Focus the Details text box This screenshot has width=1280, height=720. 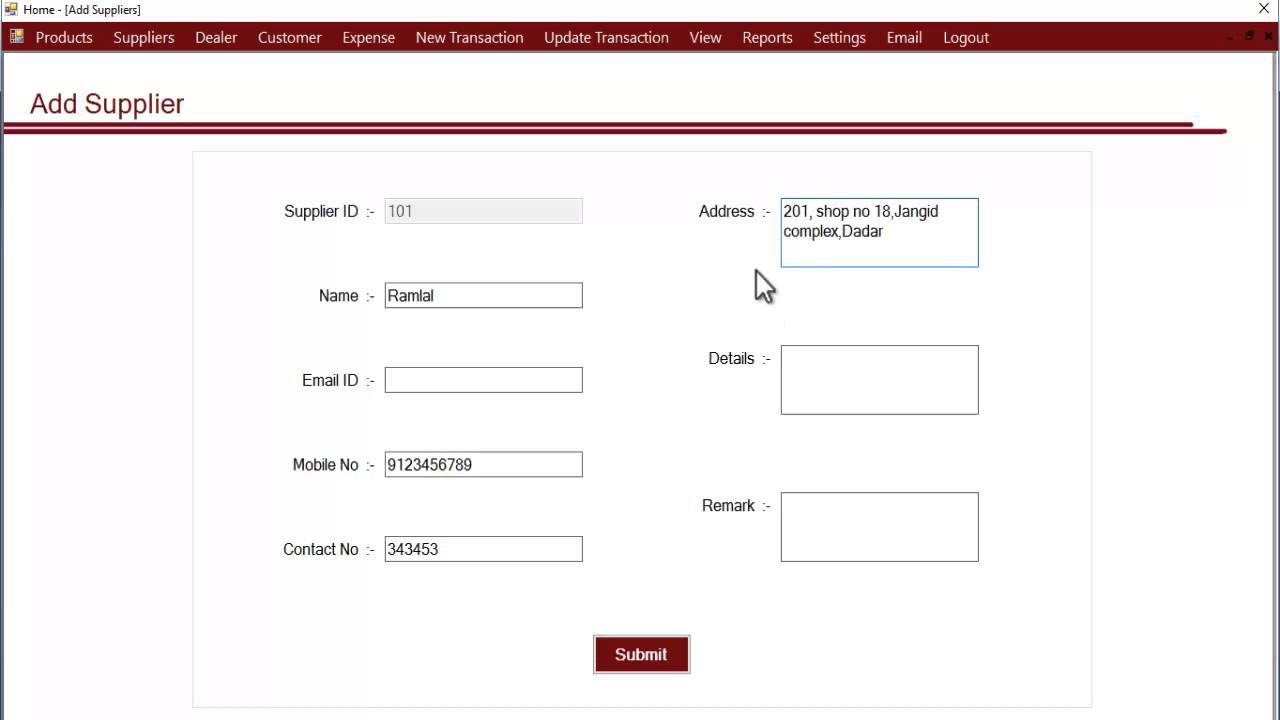879,380
